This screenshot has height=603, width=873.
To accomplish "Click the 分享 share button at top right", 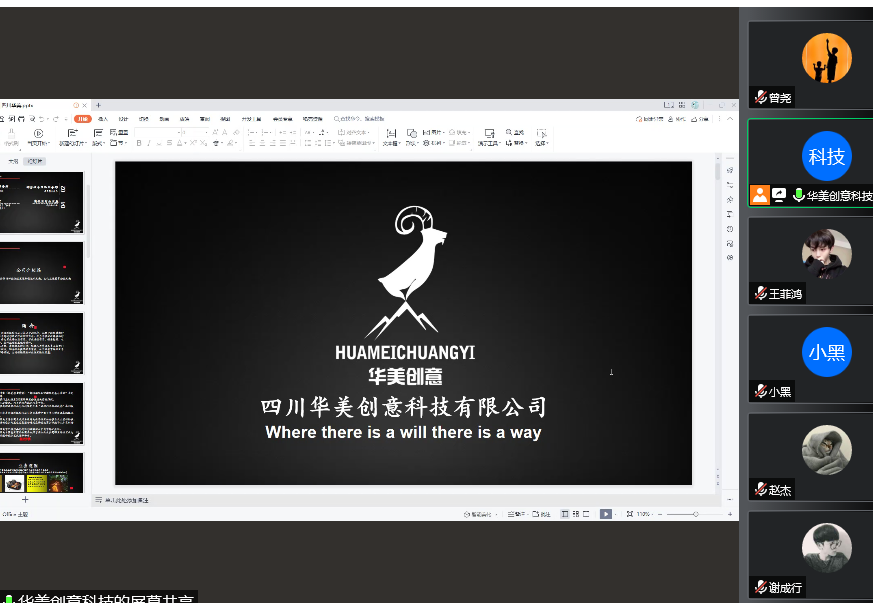I will [704, 119].
